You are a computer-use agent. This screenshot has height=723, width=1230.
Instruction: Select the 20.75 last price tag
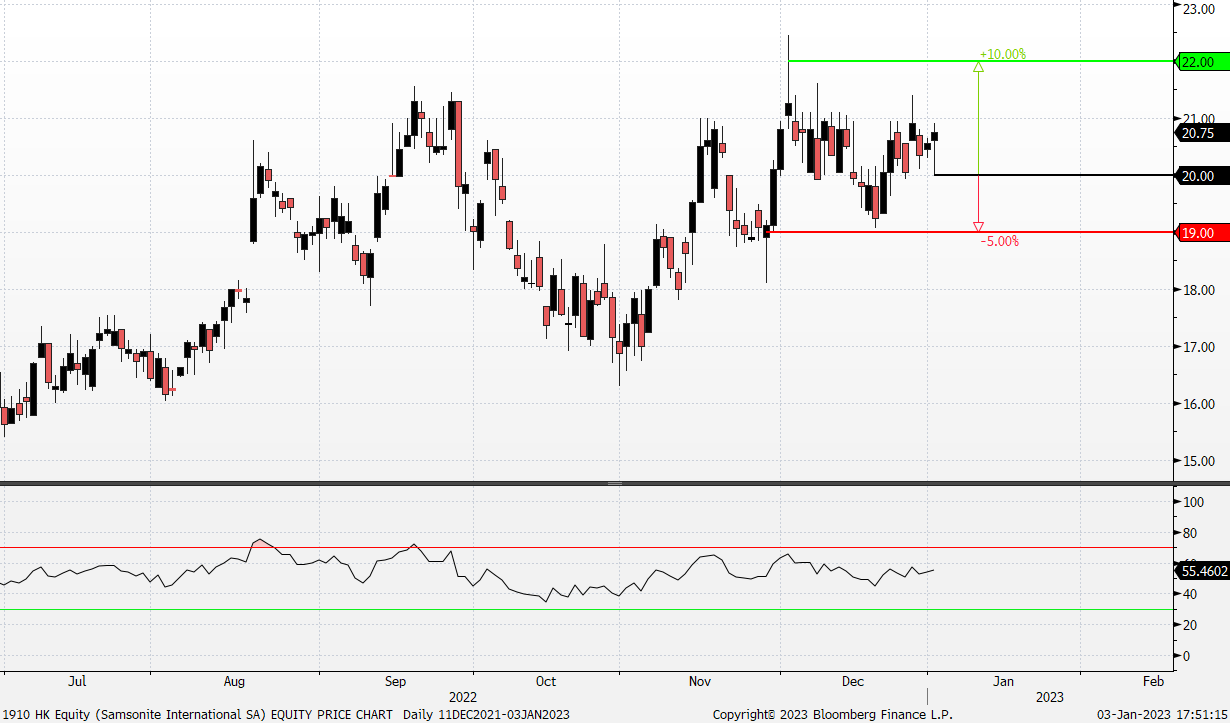[1198, 133]
